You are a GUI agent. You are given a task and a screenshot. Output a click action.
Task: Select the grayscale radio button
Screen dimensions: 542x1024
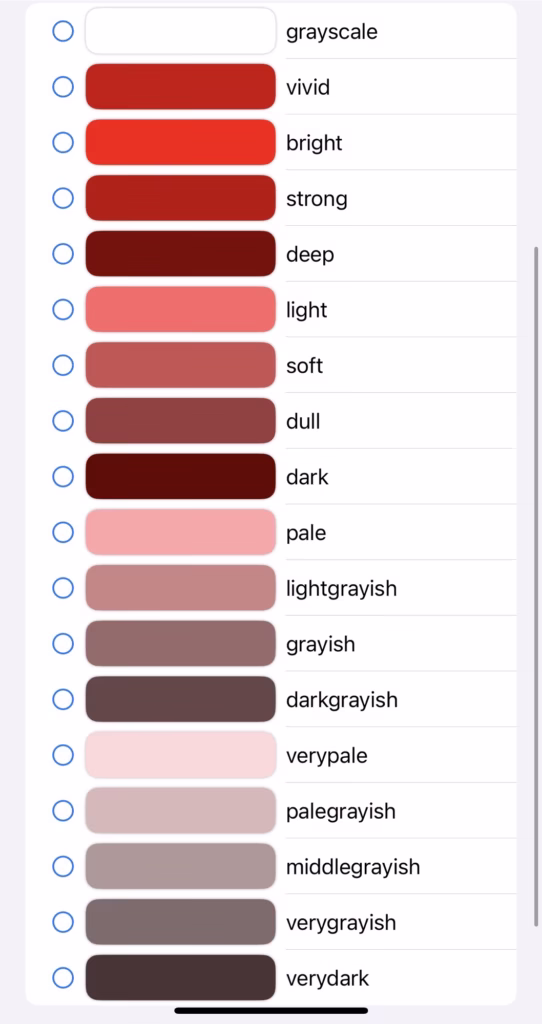tap(63, 31)
